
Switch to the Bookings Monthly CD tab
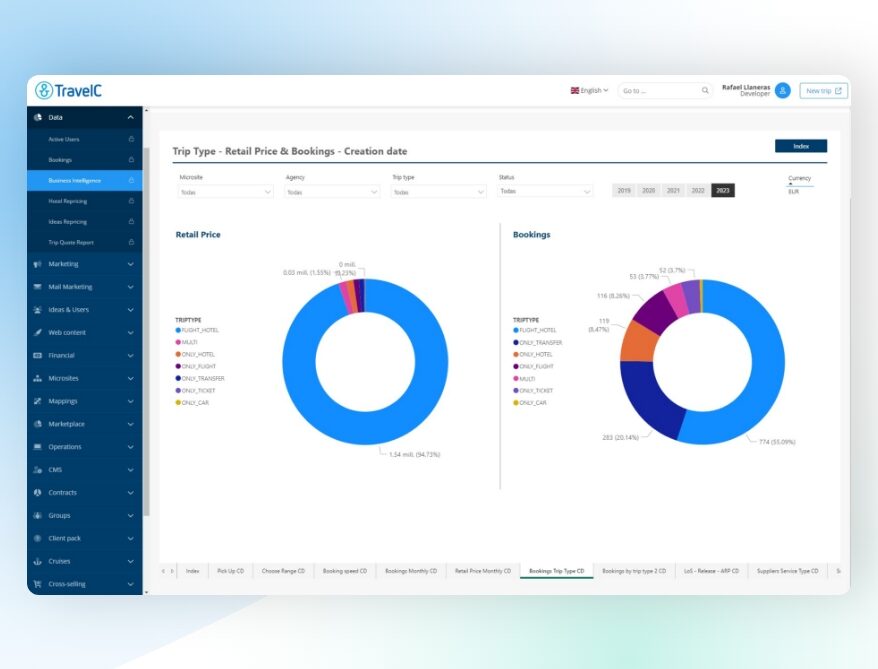pyautogui.click(x=411, y=571)
